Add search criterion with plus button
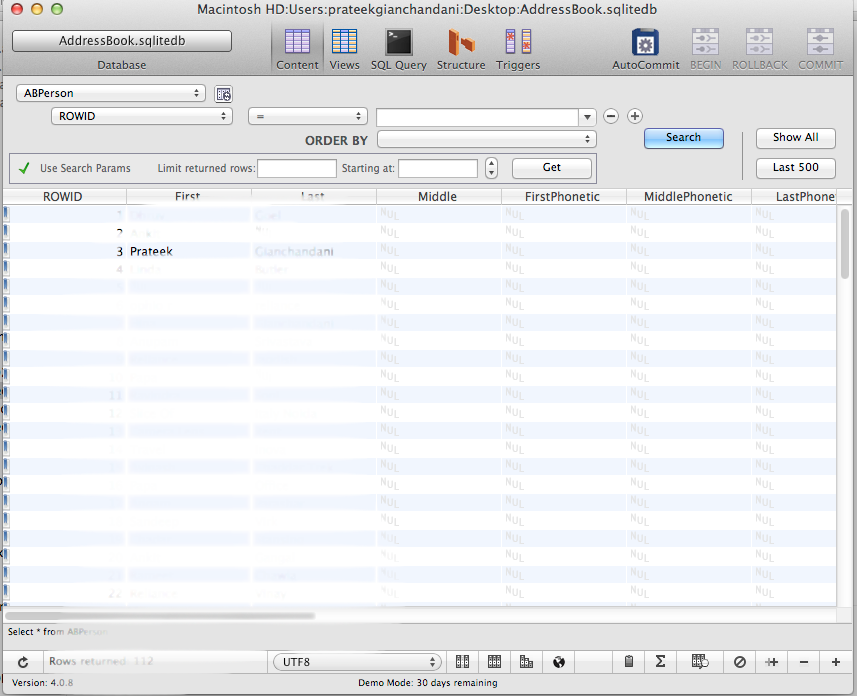This screenshot has width=857, height=696. pyautogui.click(x=634, y=116)
